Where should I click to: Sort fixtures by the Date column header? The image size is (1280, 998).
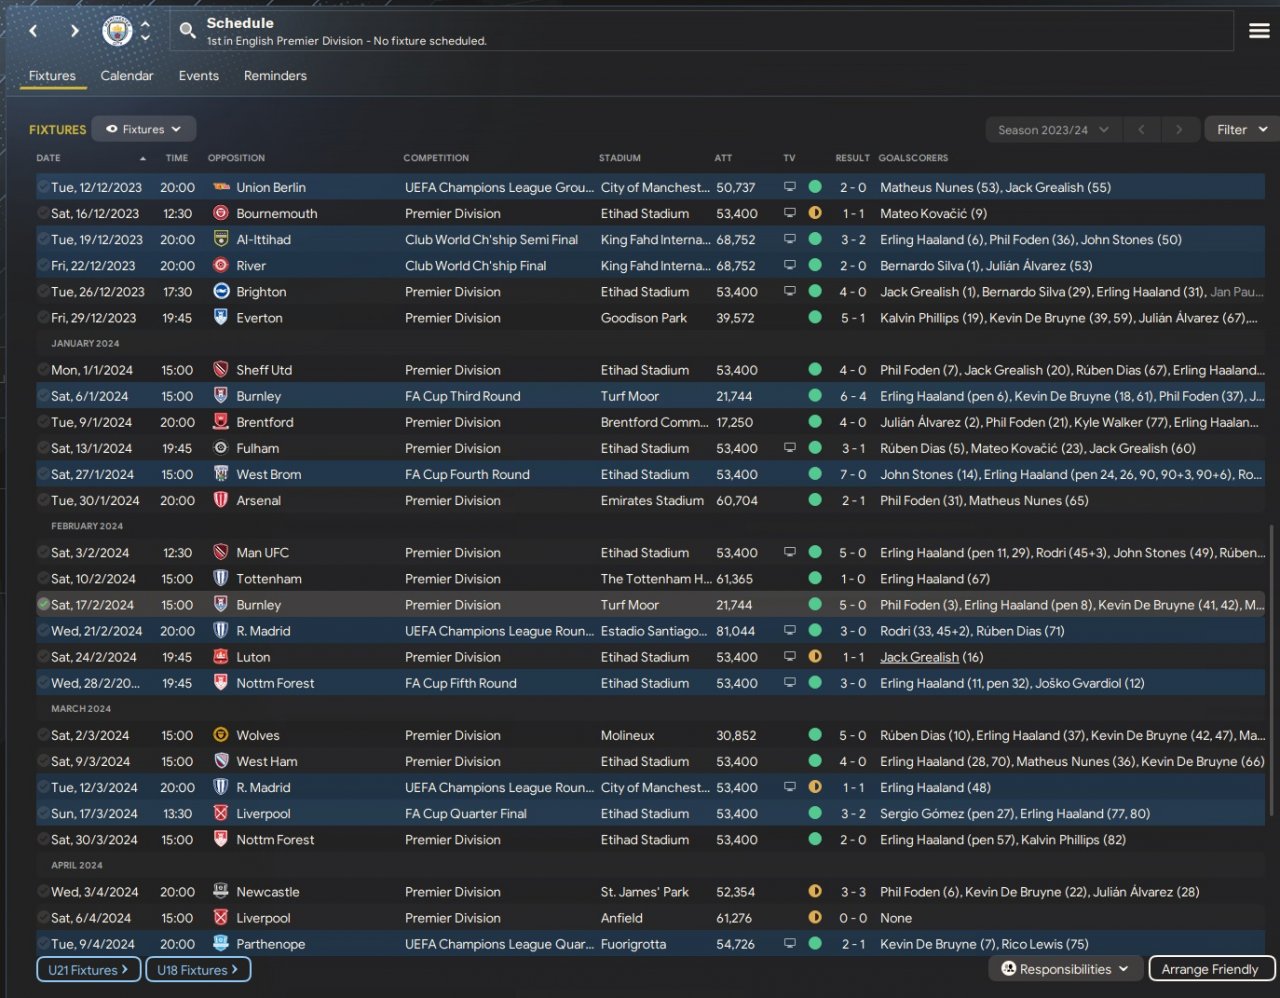(x=49, y=158)
